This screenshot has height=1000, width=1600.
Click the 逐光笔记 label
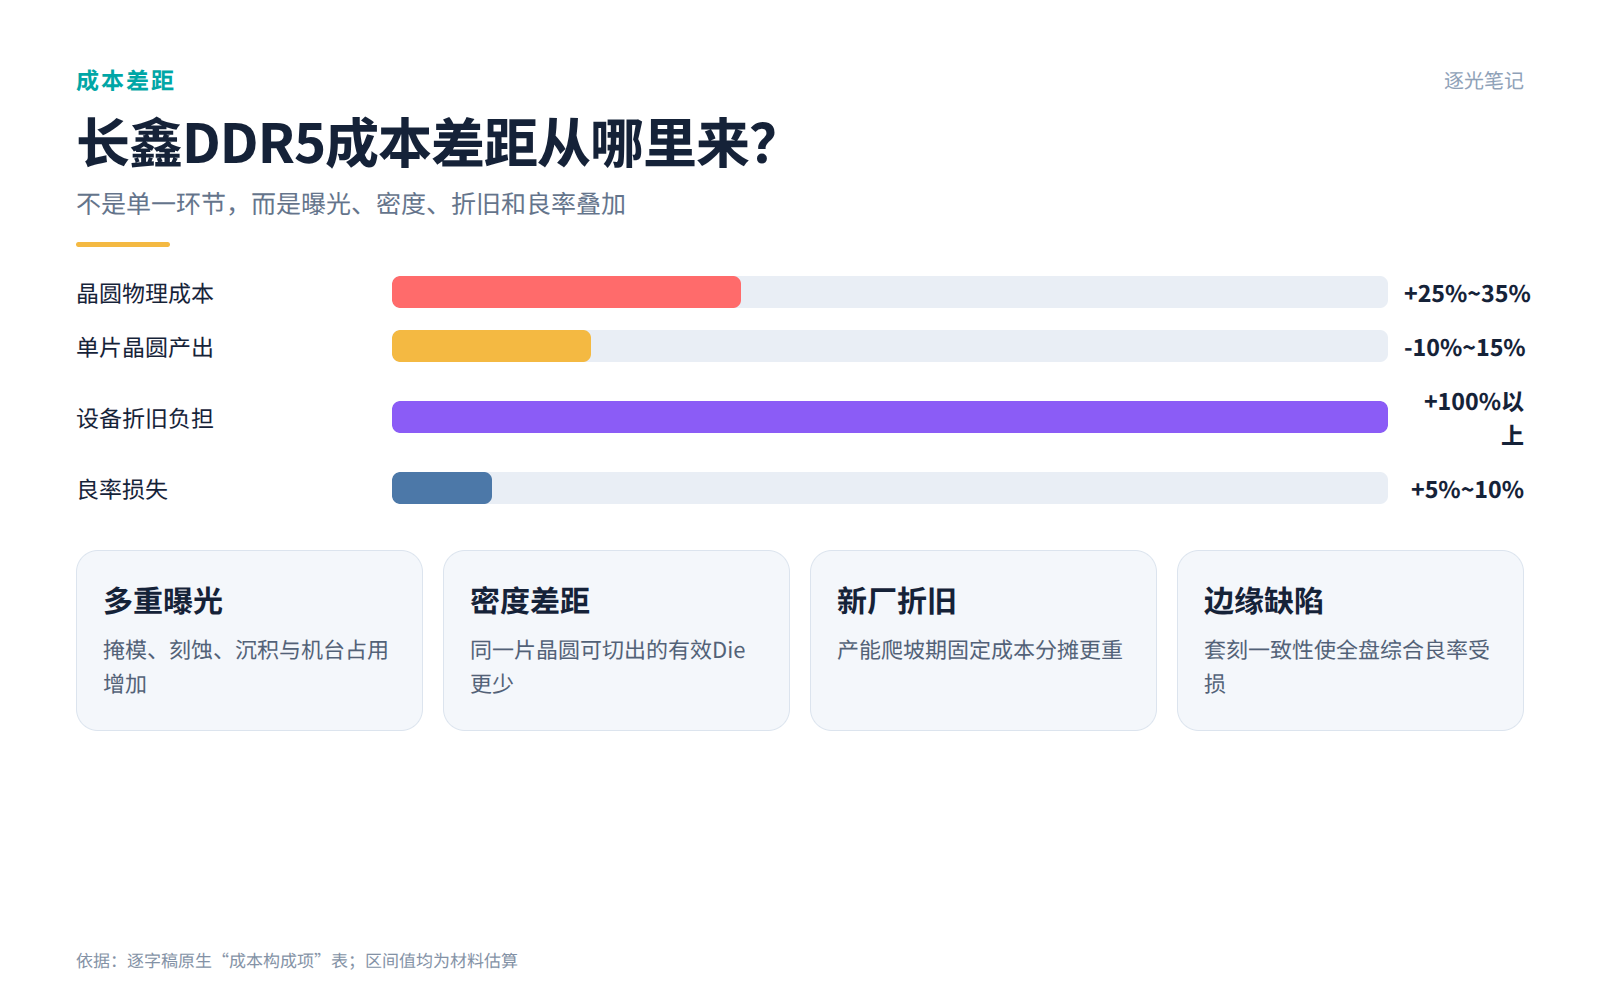coord(1483,81)
